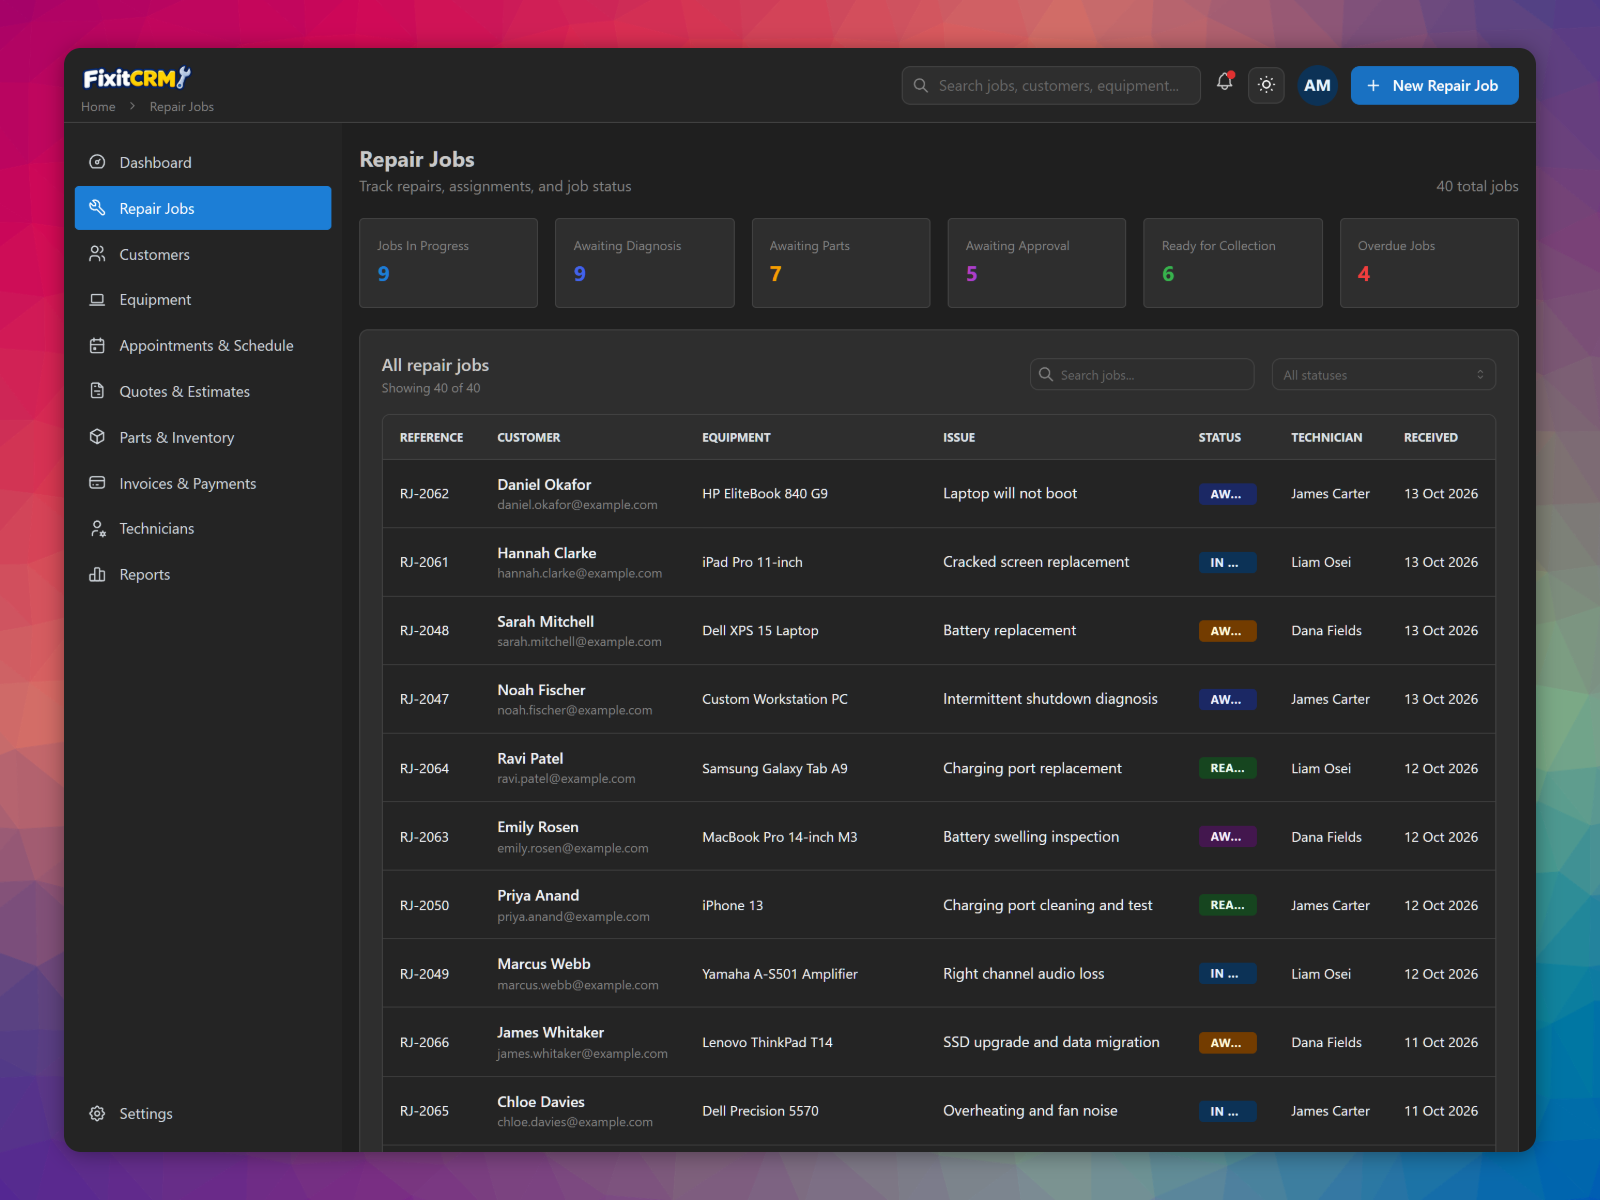Click status badge for RJ-2063
Viewport: 1600px width, 1200px height.
[1227, 837]
